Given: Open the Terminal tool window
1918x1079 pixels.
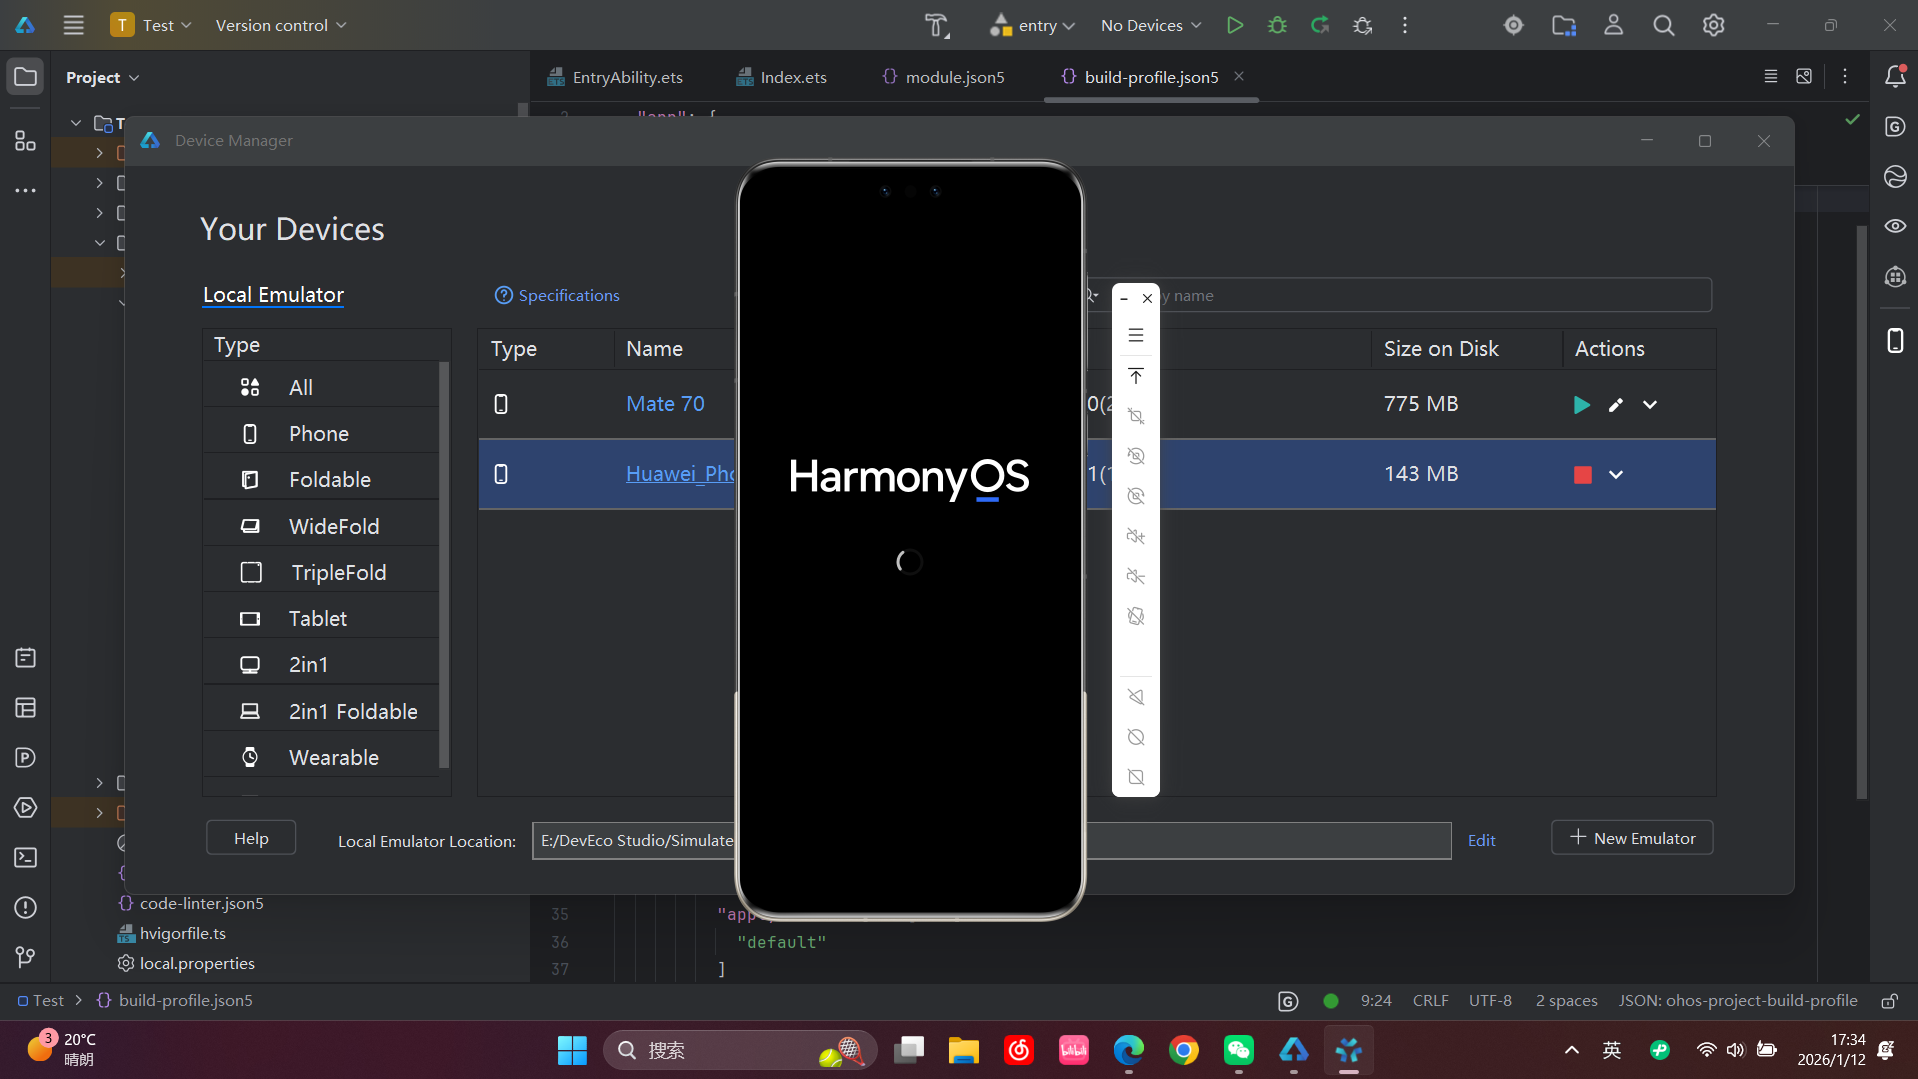Looking at the screenshot, I should (26, 858).
